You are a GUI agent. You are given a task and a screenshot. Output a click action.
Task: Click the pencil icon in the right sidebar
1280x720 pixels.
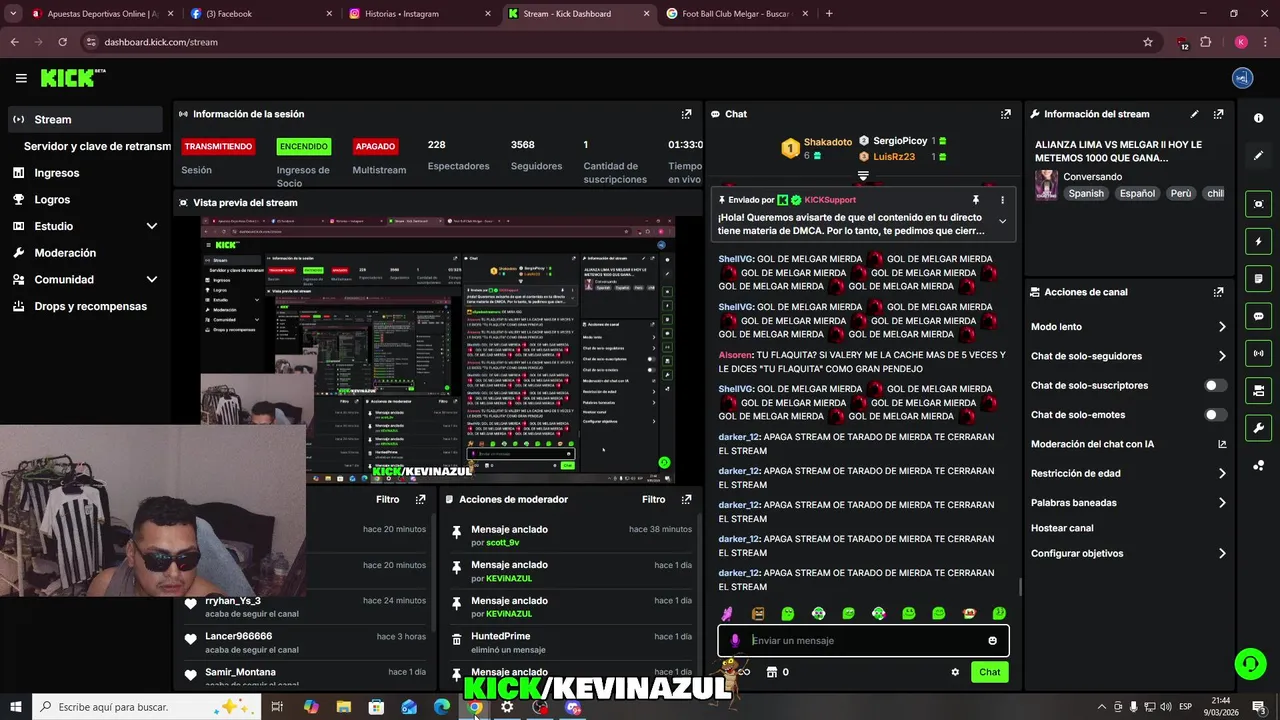pyautogui.click(x=1258, y=155)
